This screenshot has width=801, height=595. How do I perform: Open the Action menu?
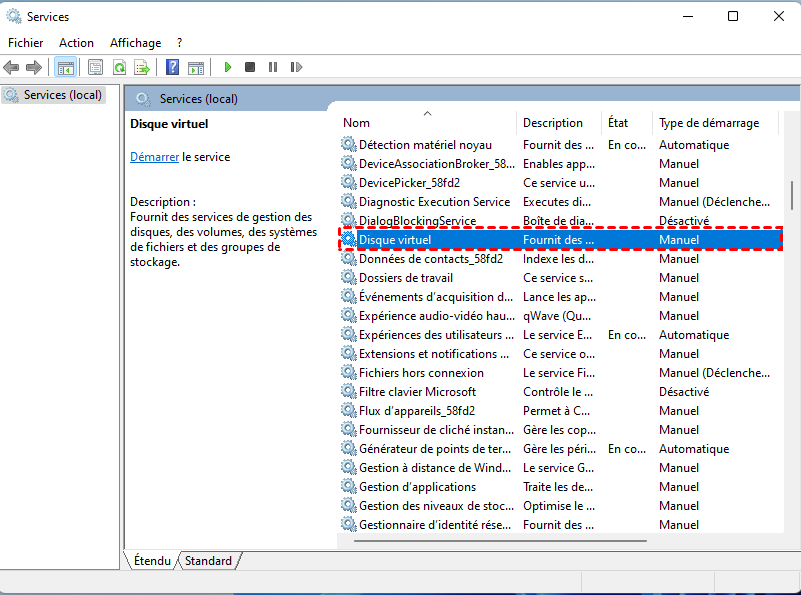(x=76, y=43)
